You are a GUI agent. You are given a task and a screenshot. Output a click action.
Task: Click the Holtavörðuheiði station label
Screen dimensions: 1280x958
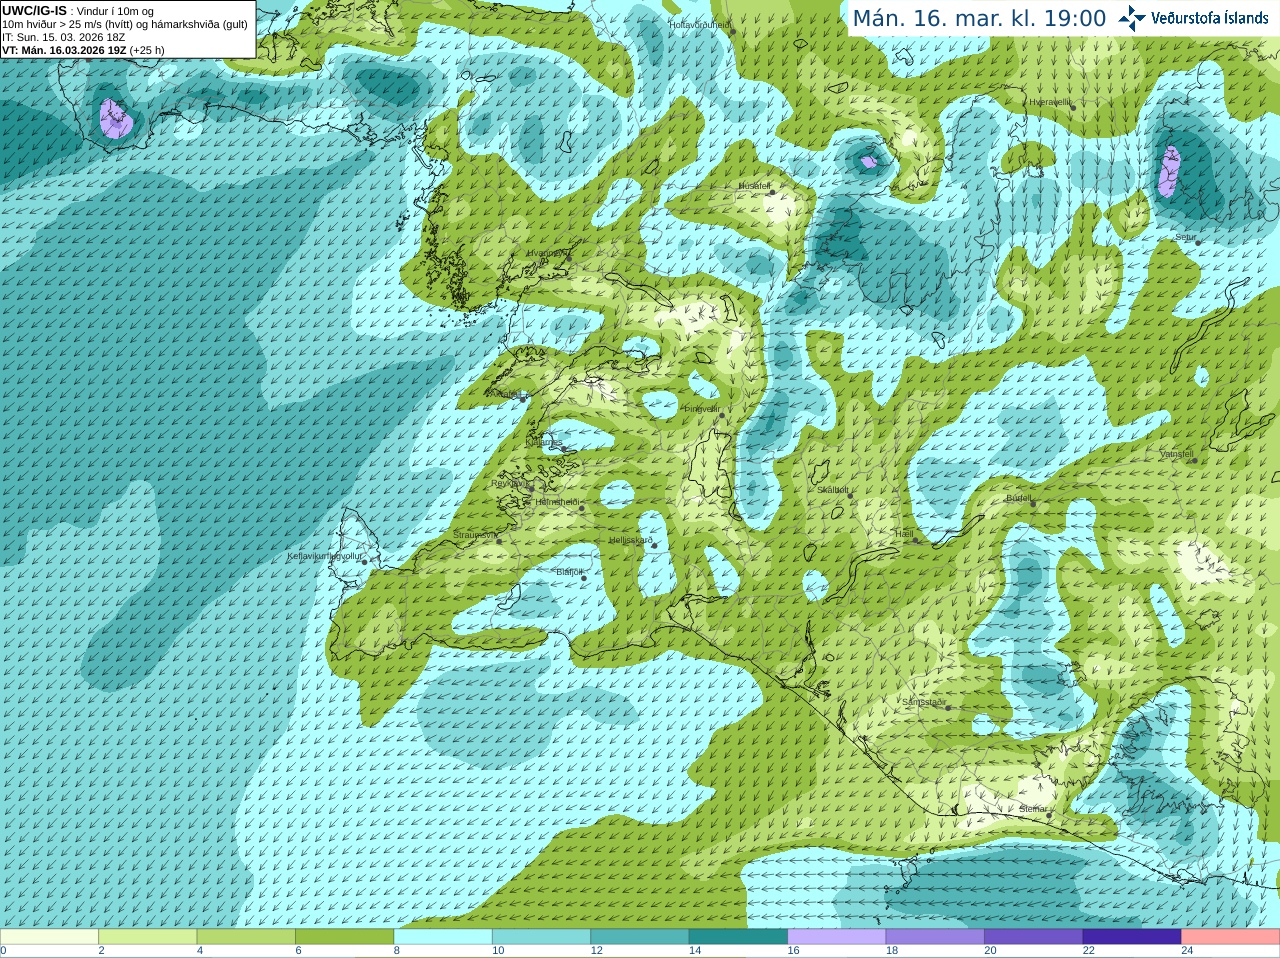point(700,24)
